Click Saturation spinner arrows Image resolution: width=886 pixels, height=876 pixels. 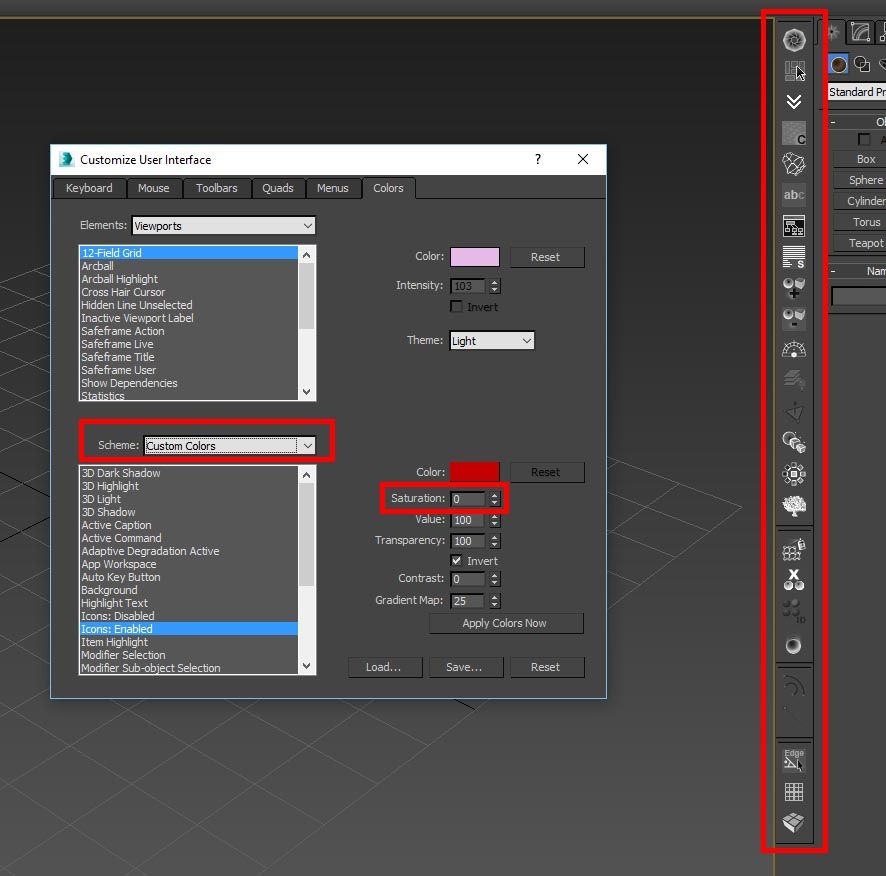pyautogui.click(x=494, y=498)
